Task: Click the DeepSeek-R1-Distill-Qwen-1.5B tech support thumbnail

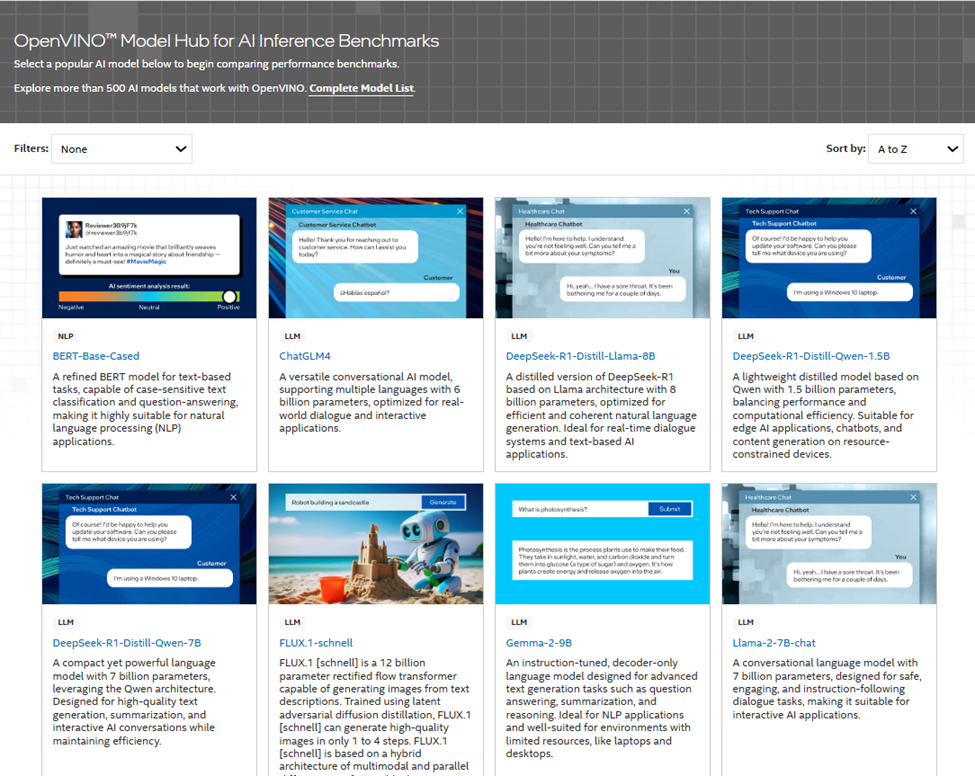Action: (x=829, y=258)
